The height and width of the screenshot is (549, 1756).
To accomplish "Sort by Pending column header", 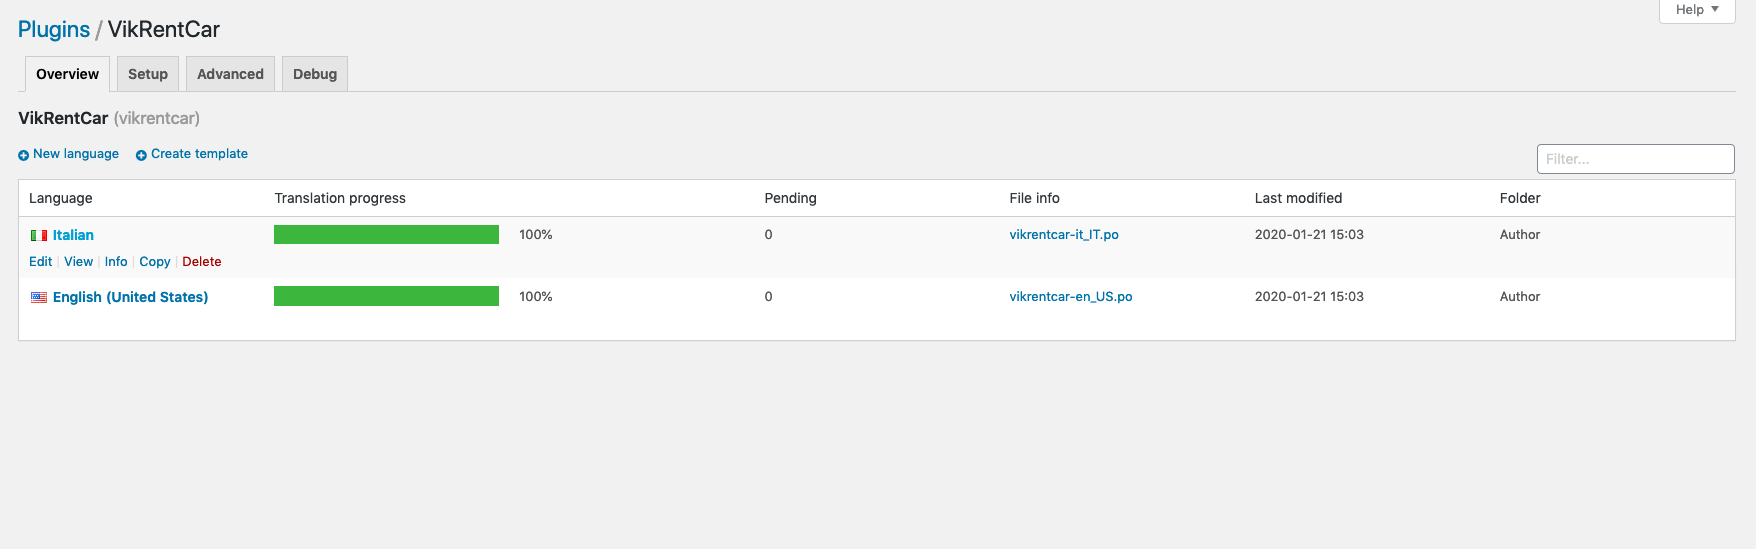I will pos(790,198).
